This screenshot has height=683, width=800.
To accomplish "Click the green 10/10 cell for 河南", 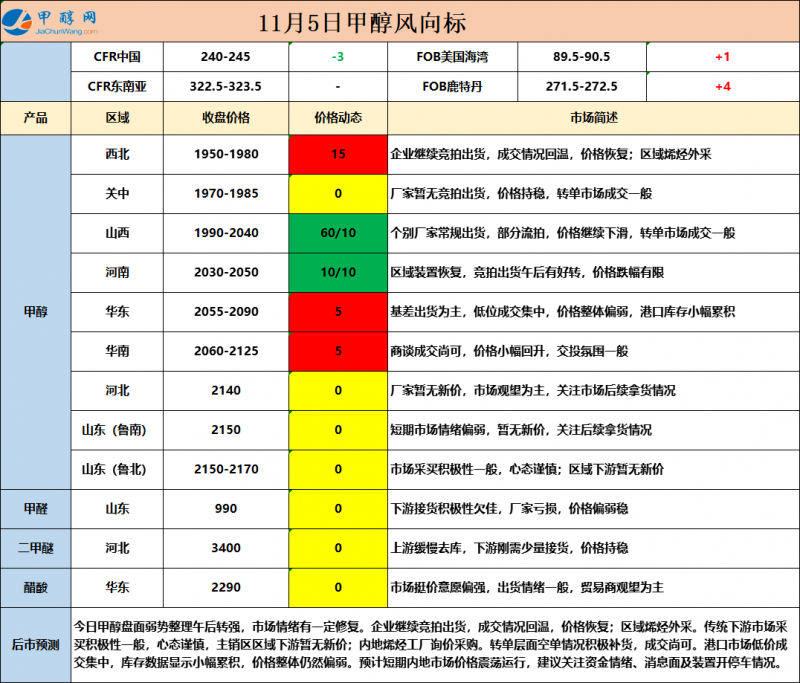I will click(338, 272).
